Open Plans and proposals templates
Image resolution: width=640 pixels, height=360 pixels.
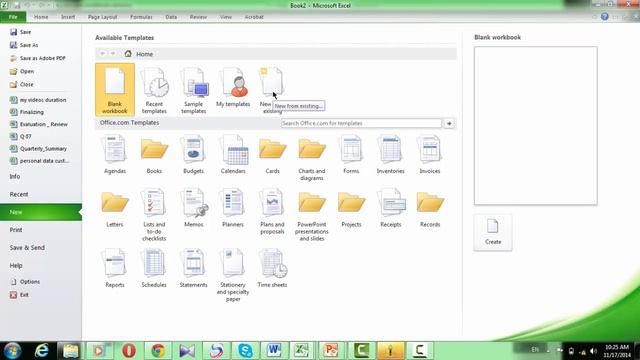coord(272,211)
